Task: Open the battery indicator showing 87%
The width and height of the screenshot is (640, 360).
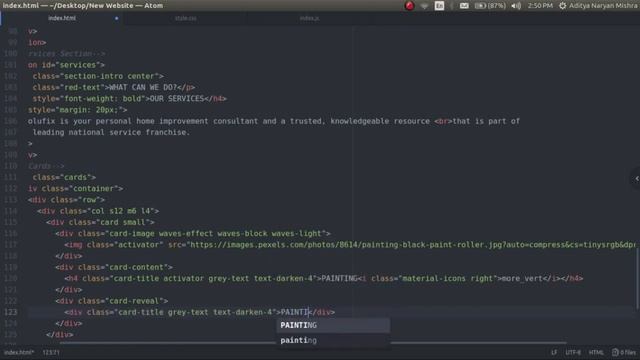Action: [x=490, y=6]
